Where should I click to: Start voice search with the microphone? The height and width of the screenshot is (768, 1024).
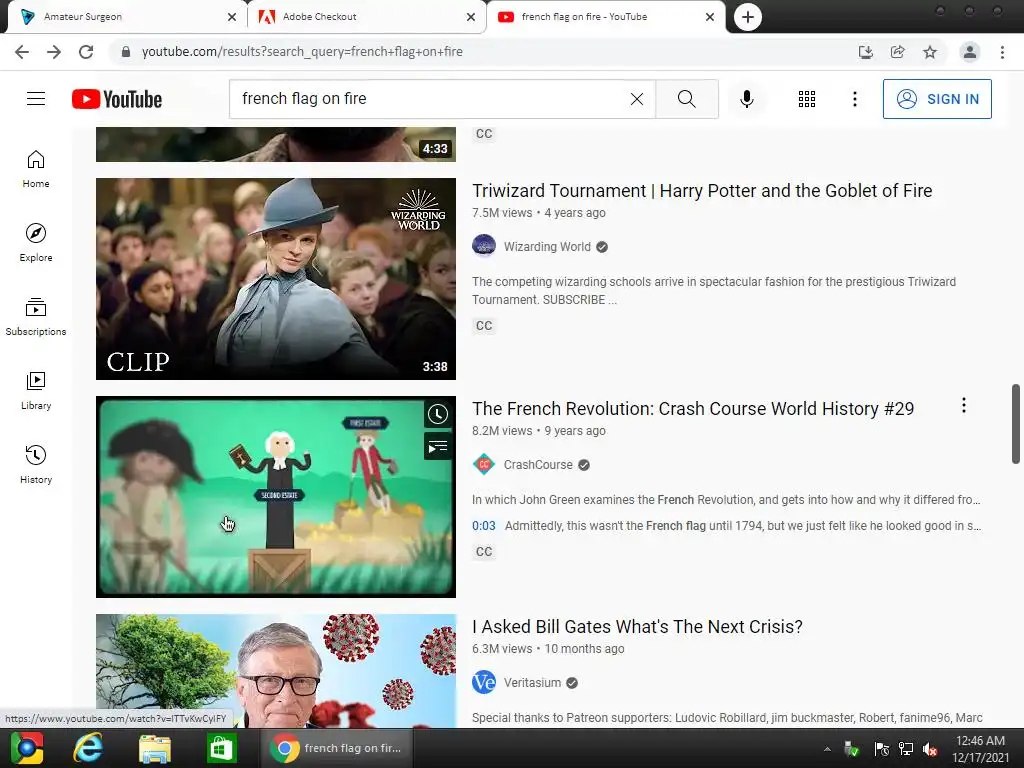(x=746, y=99)
